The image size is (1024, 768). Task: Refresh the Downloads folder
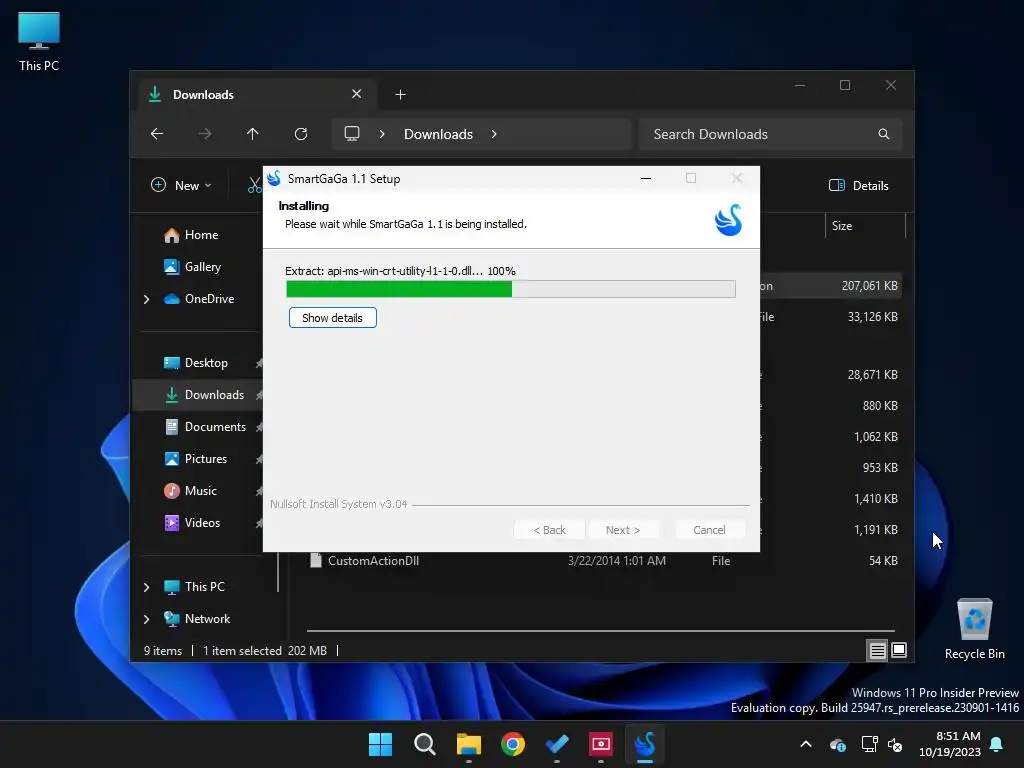click(301, 134)
